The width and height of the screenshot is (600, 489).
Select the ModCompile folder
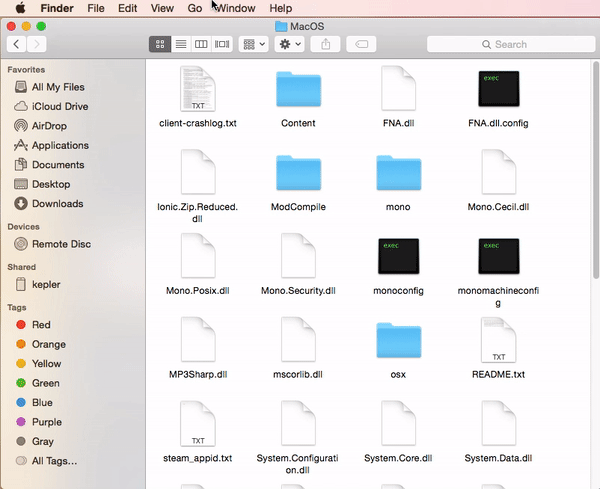298,173
